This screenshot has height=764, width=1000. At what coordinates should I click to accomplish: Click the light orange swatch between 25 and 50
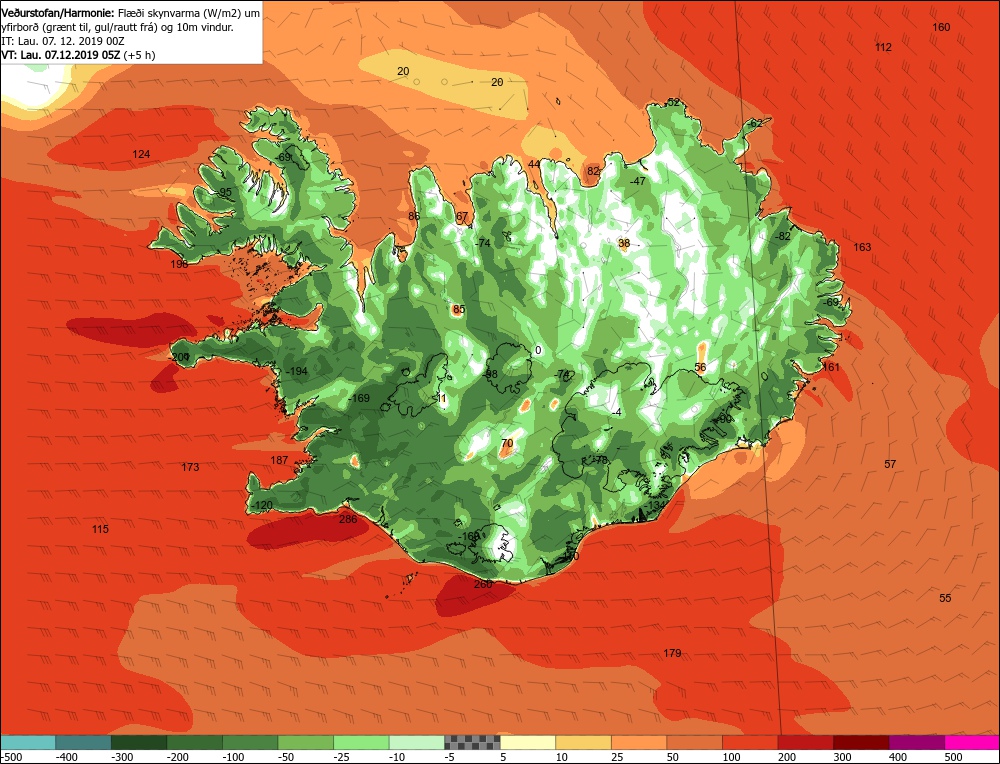tap(639, 742)
